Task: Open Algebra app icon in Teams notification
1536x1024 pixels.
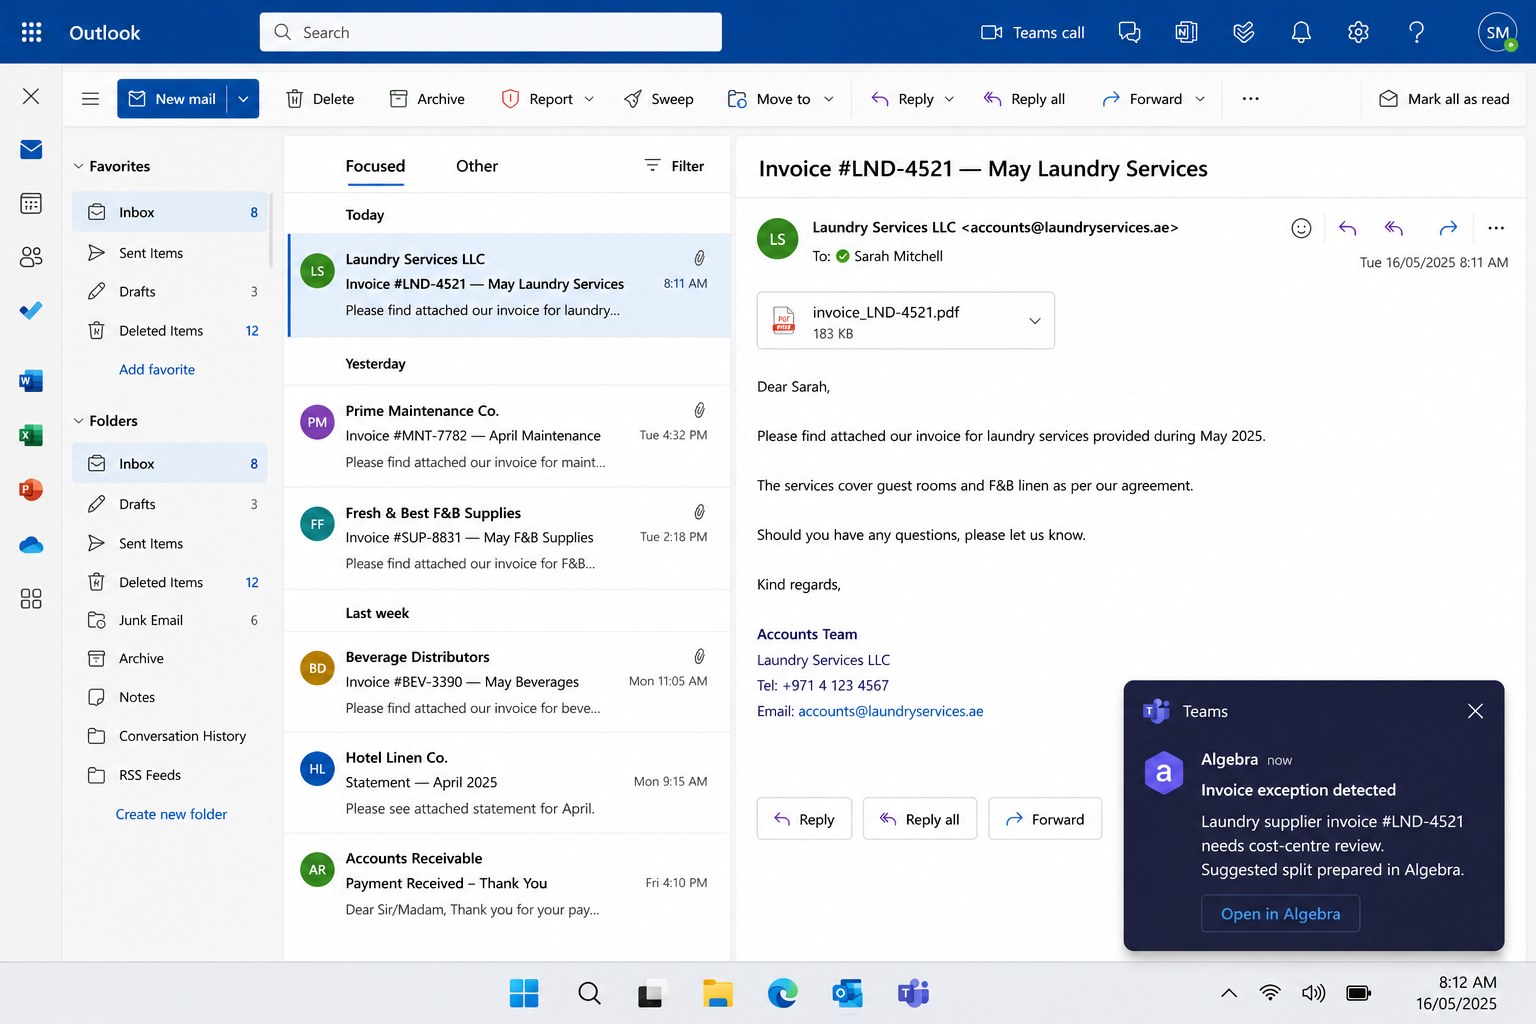Action: [1164, 772]
